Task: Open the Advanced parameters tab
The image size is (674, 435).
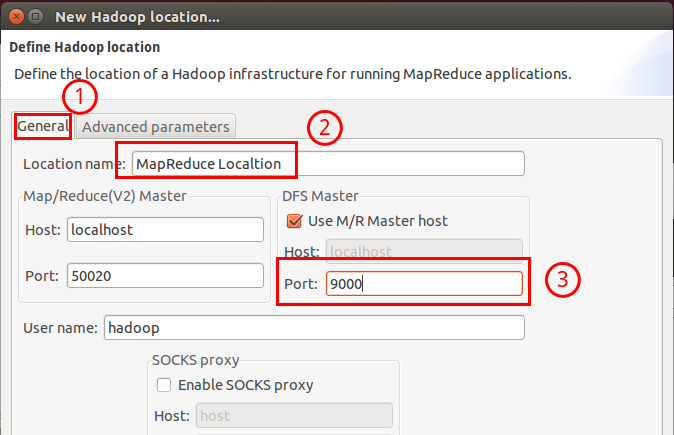Action: point(155,127)
